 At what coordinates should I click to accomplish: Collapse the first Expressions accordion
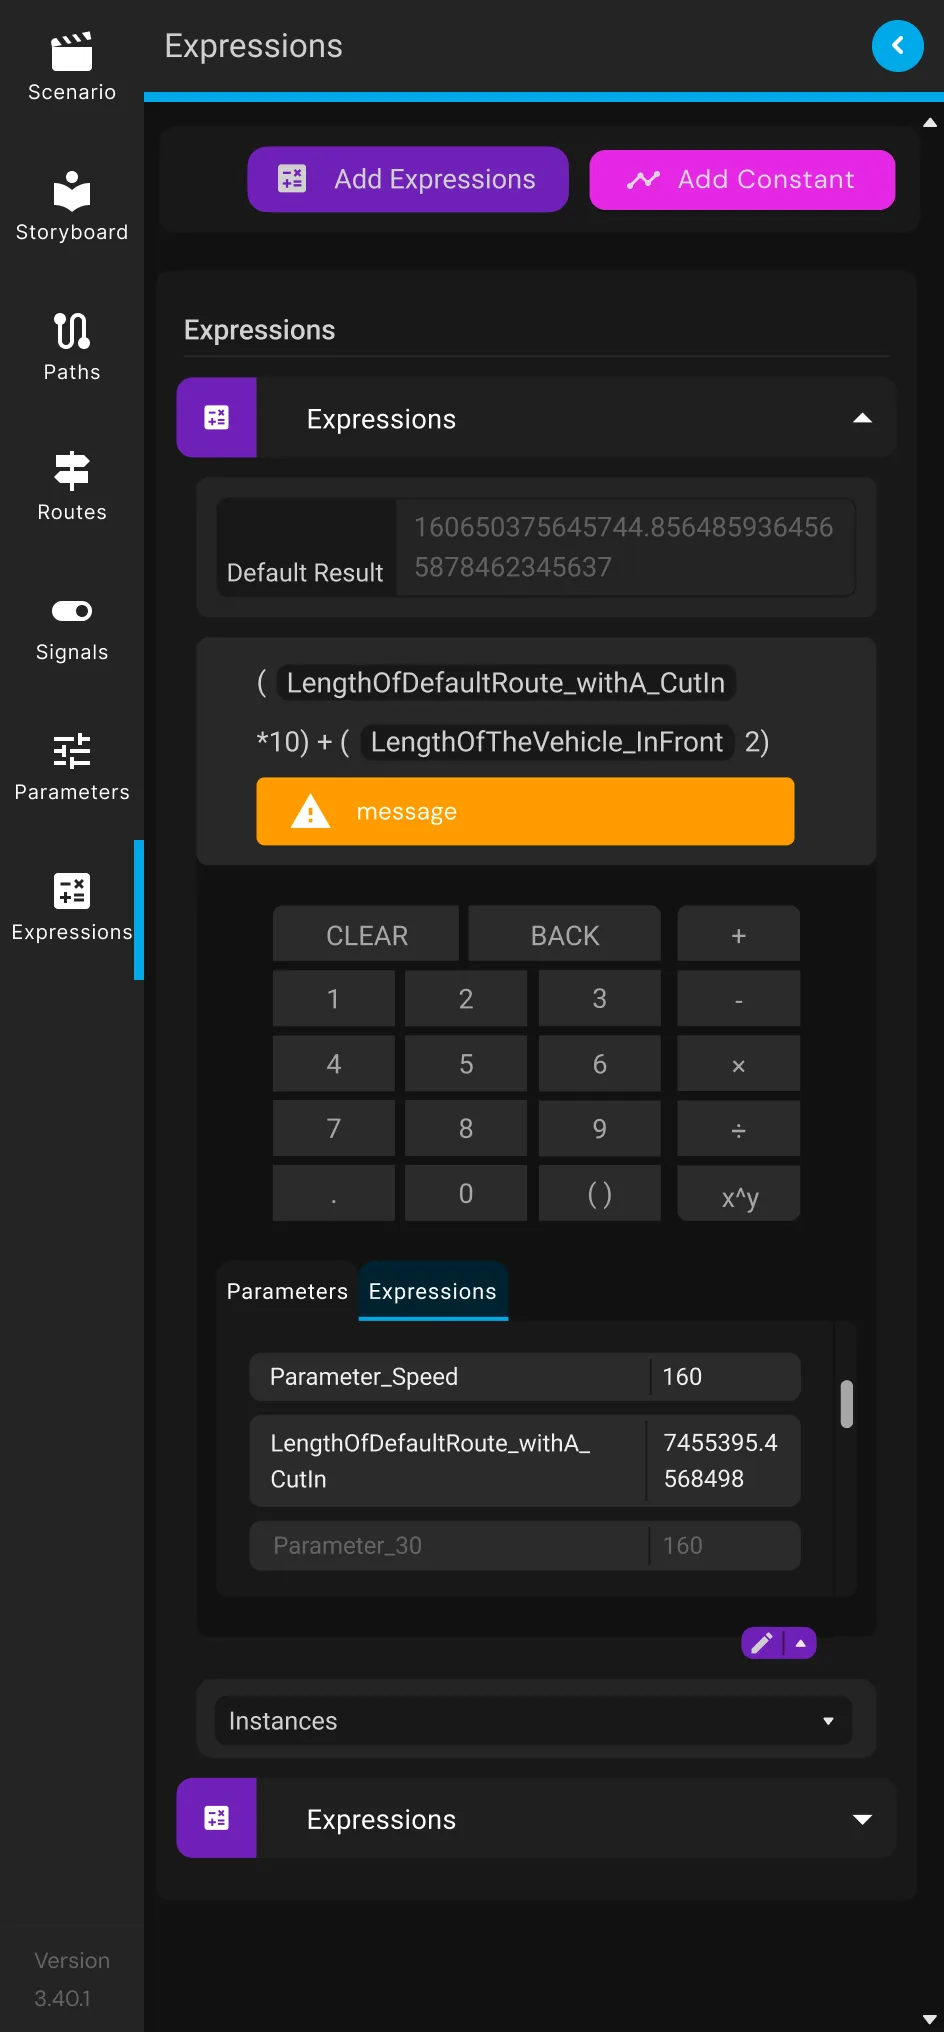tap(862, 418)
